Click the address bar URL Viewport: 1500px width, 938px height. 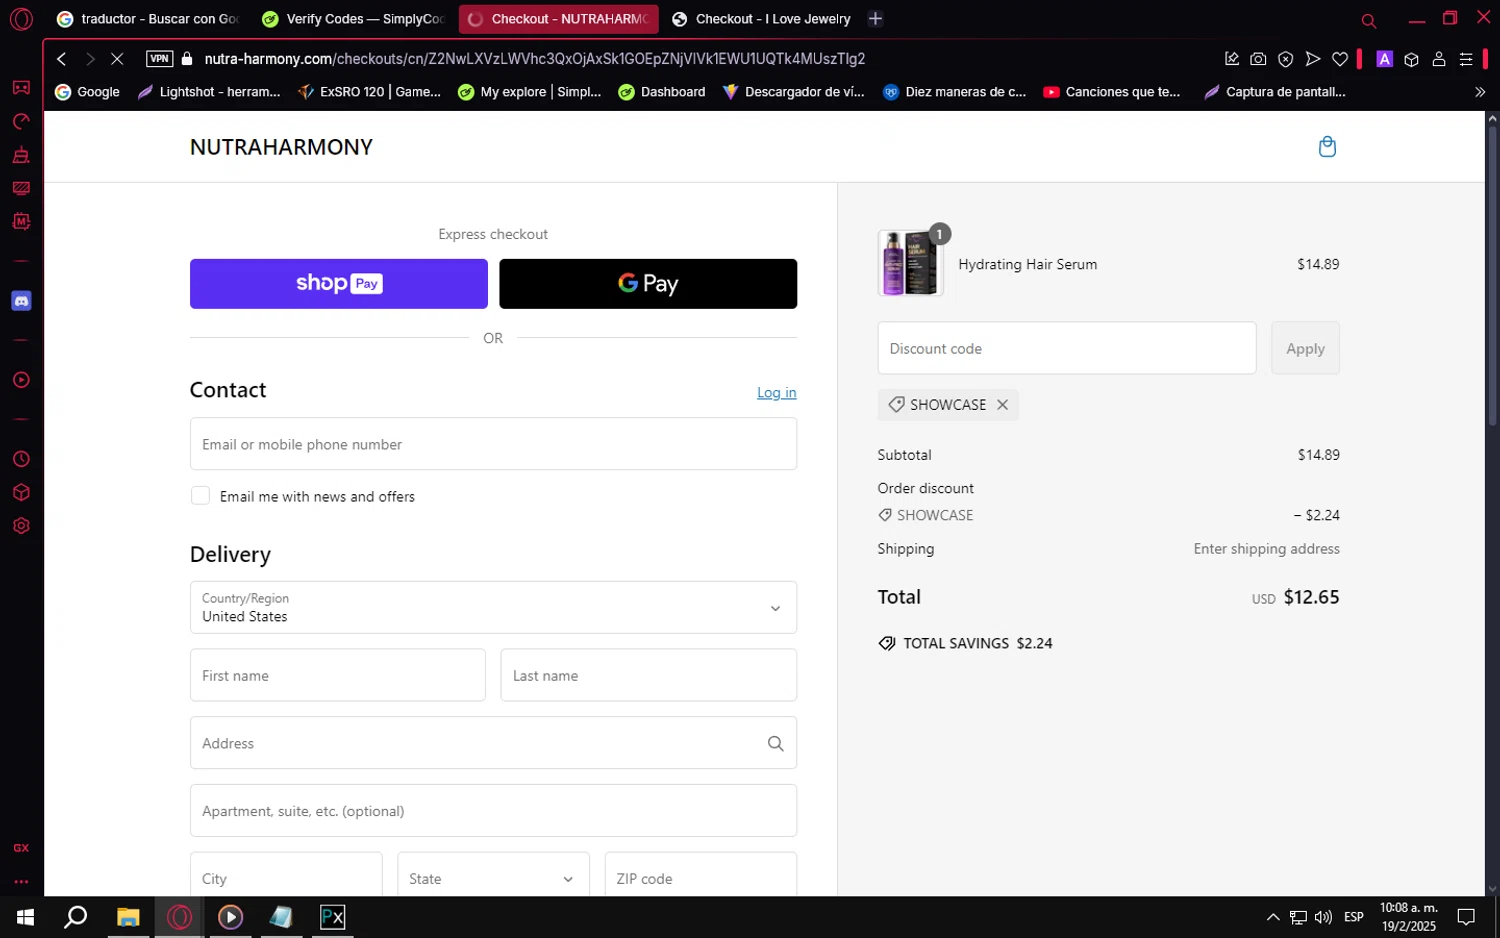pos(535,59)
